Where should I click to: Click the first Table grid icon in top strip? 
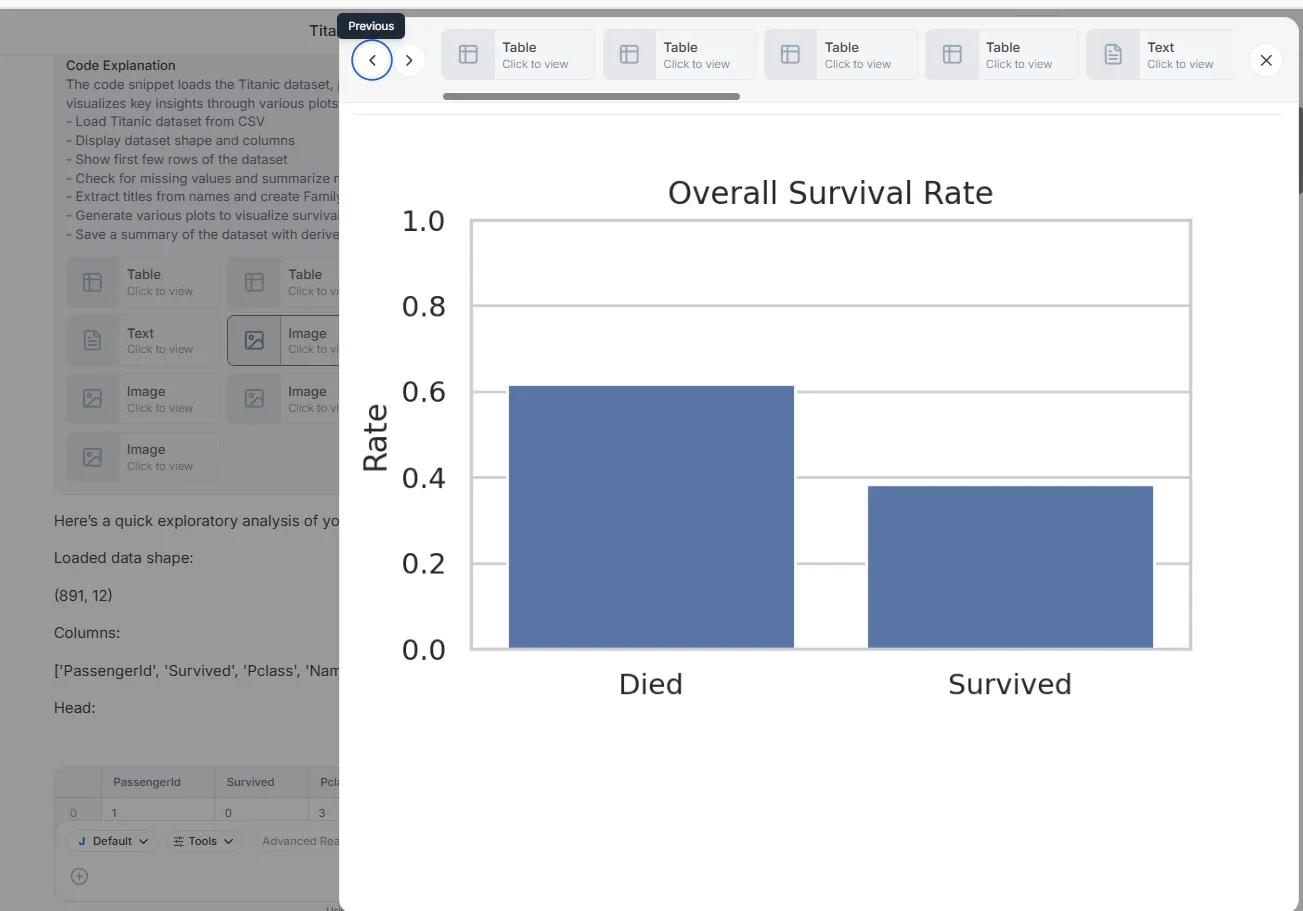[468, 55]
